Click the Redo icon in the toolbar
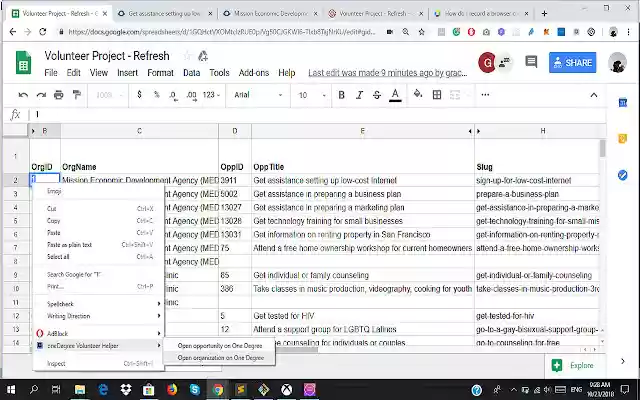 [x=41, y=95]
